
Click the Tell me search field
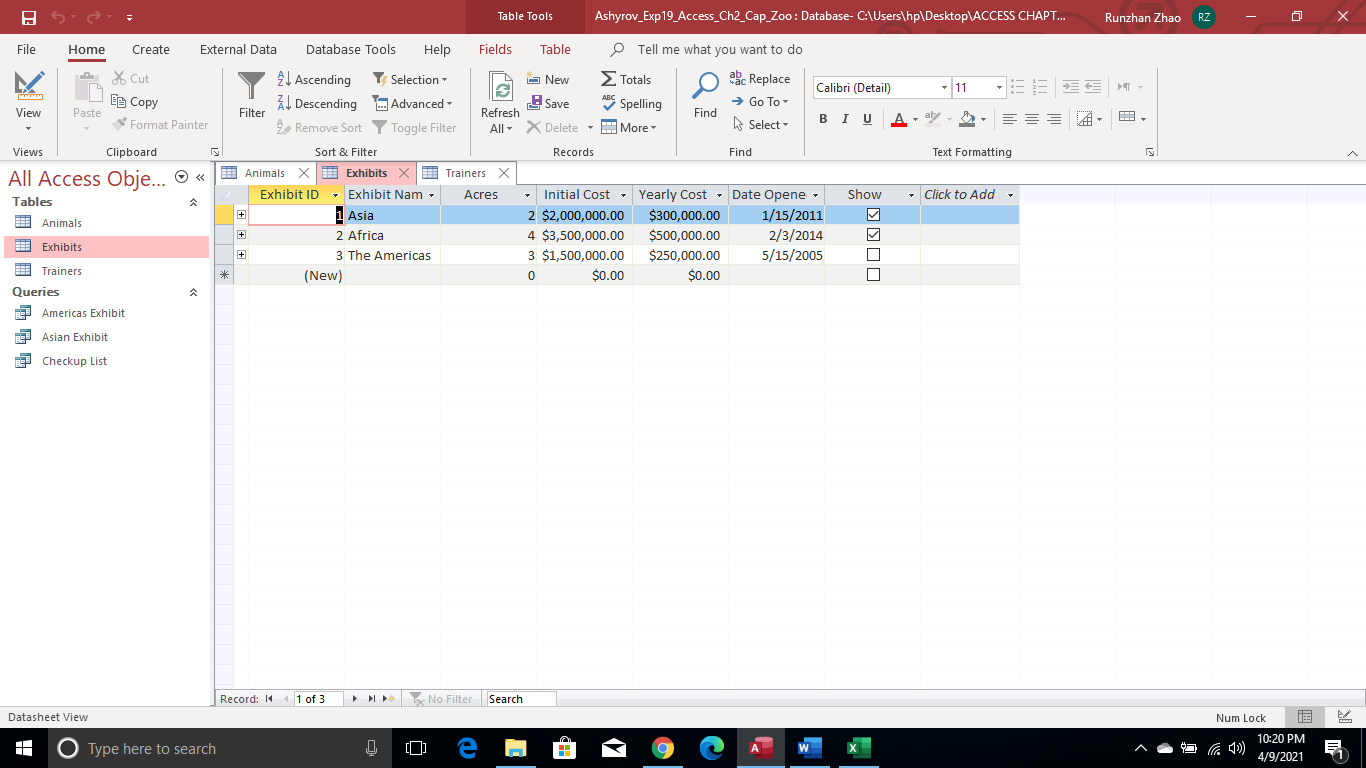click(x=720, y=49)
